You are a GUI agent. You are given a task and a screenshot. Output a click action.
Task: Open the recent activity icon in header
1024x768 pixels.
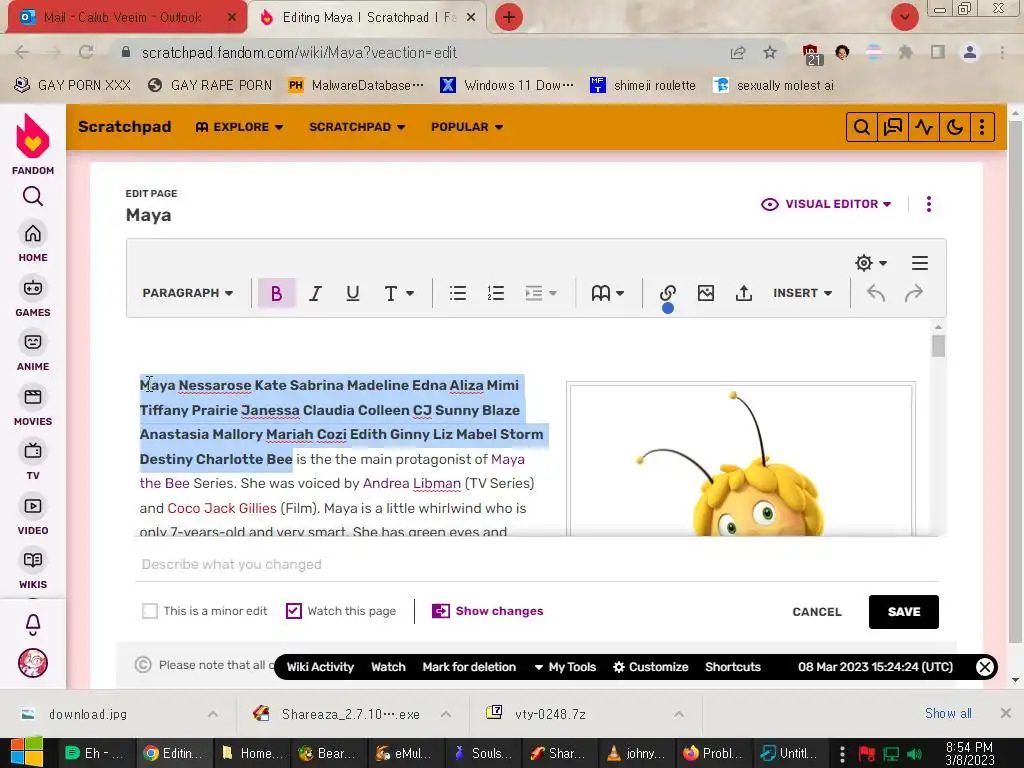point(923,127)
